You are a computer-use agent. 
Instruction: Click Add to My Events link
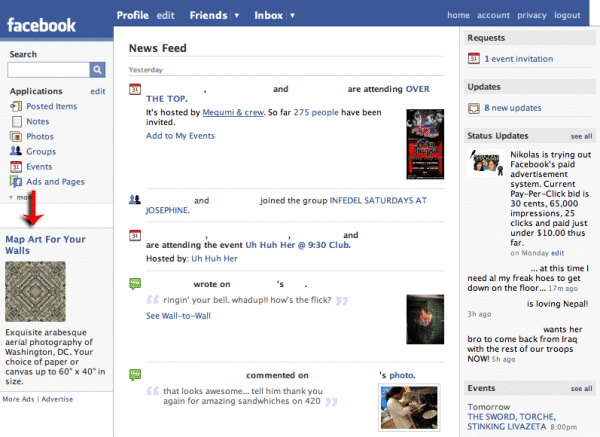pos(180,135)
